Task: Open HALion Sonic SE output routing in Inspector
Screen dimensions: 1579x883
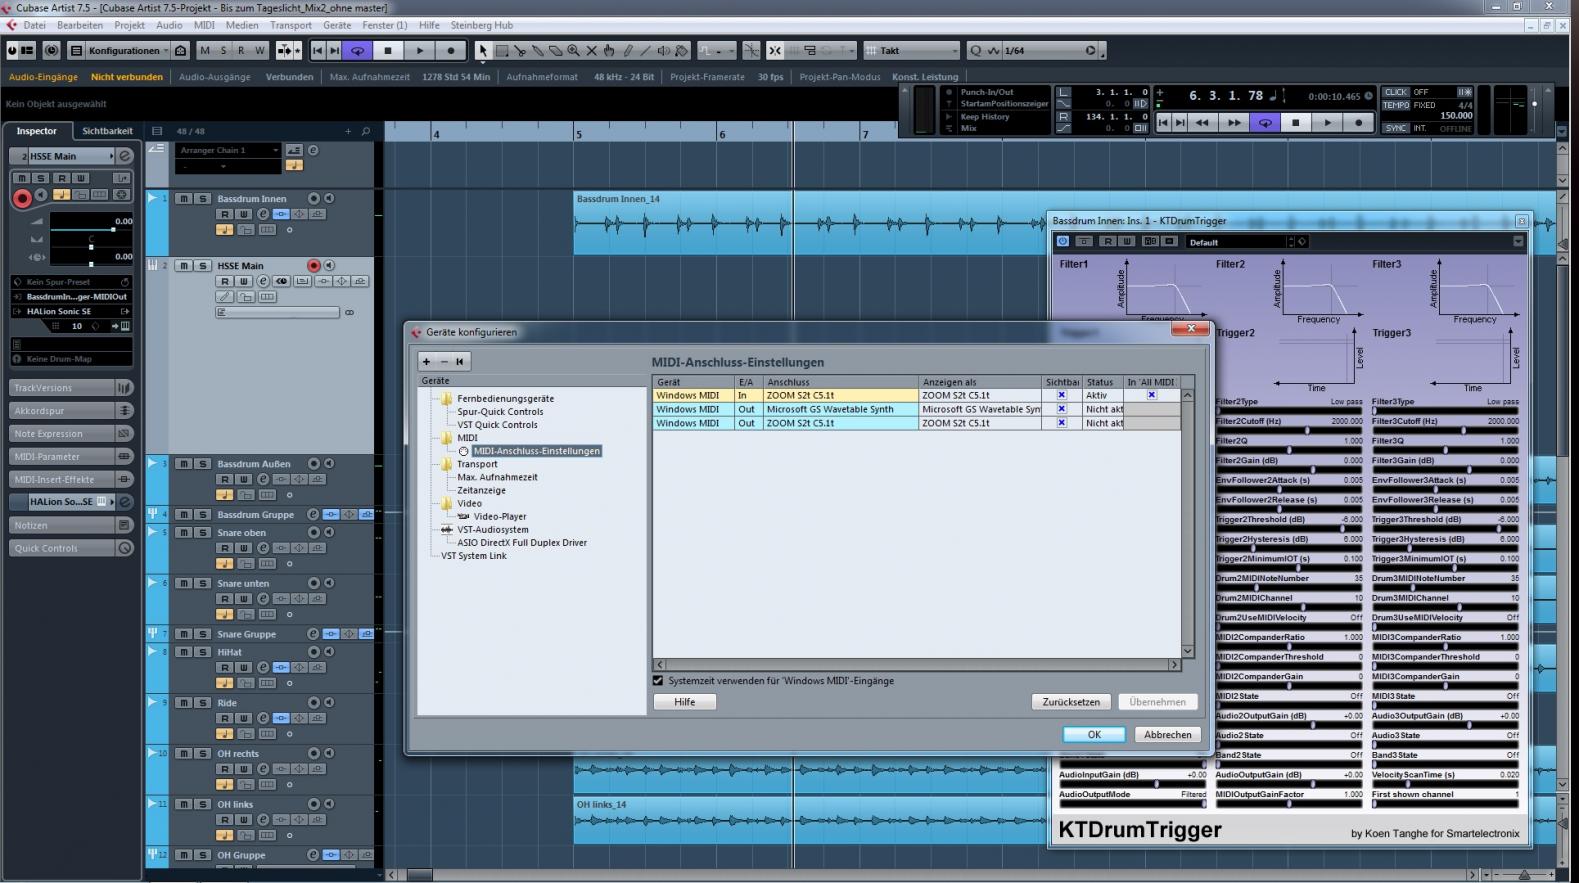Action: pos(70,311)
